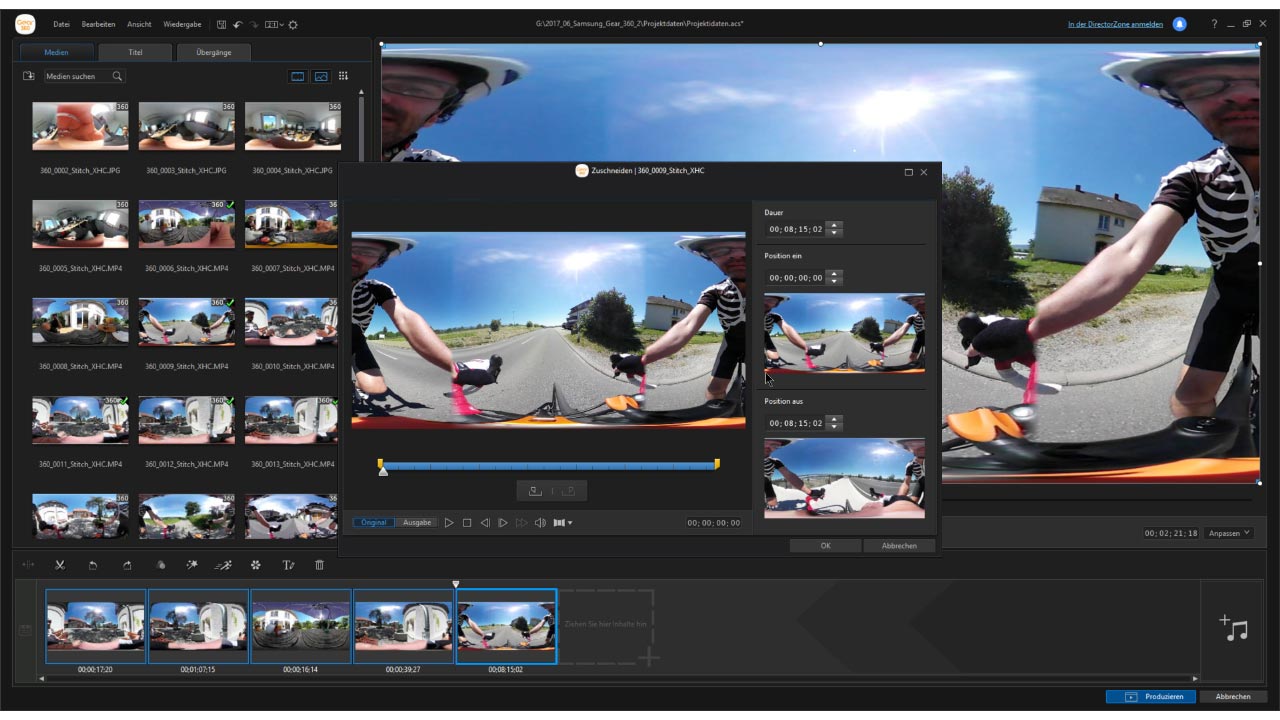
Task: Open the preview quality dropdown in trim dialog
Action: [x=563, y=523]
